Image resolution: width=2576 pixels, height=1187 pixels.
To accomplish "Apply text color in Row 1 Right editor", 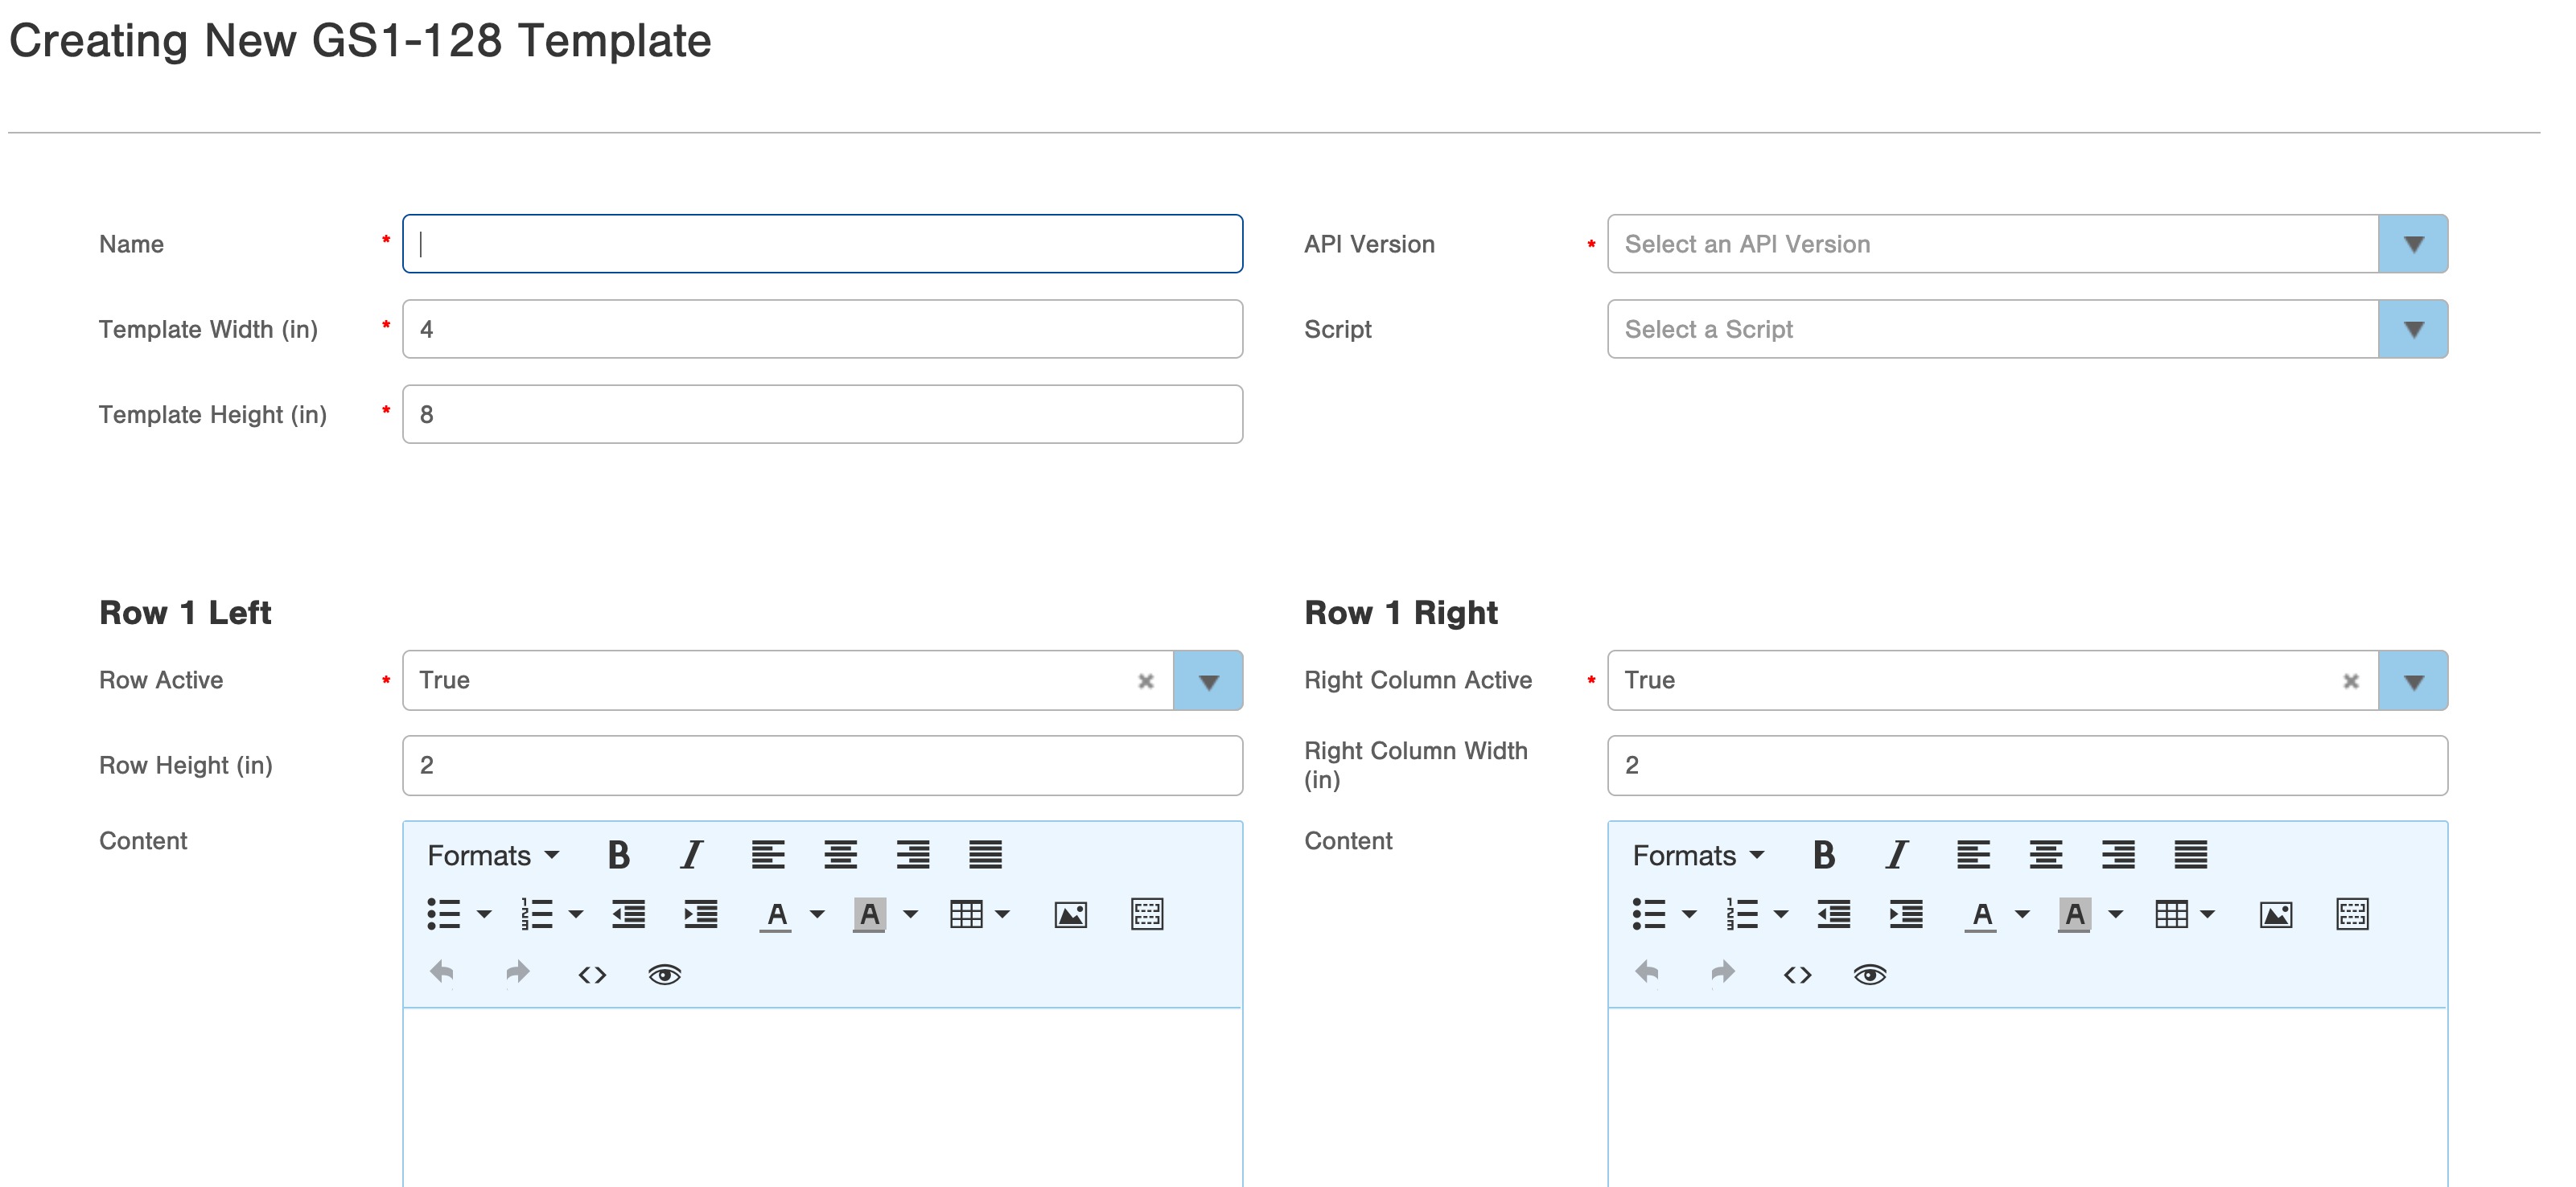I will pos(1981,915).
